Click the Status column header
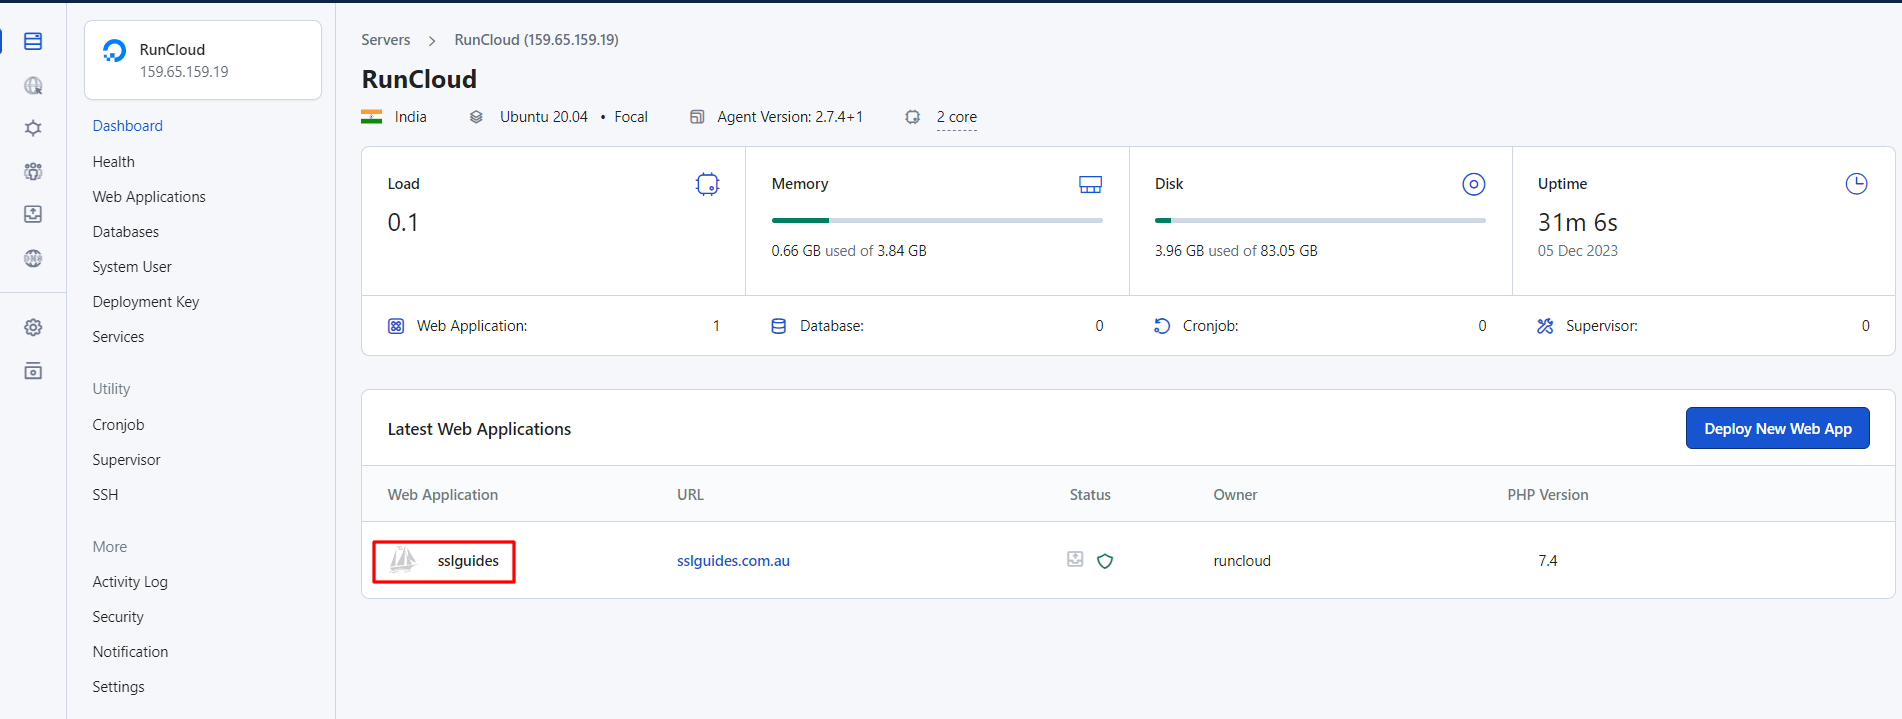 1090,495
